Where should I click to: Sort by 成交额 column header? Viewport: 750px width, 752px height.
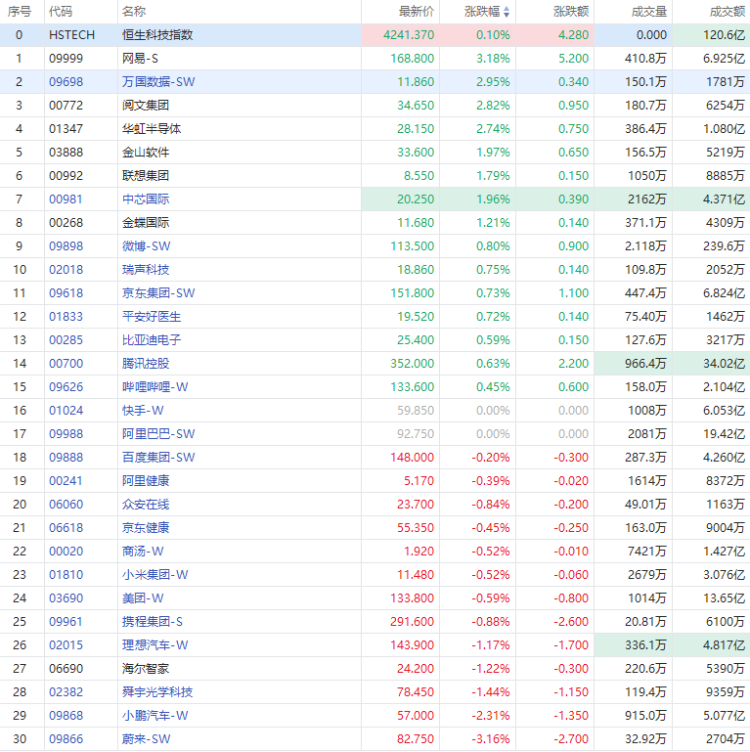pos(727,12)
